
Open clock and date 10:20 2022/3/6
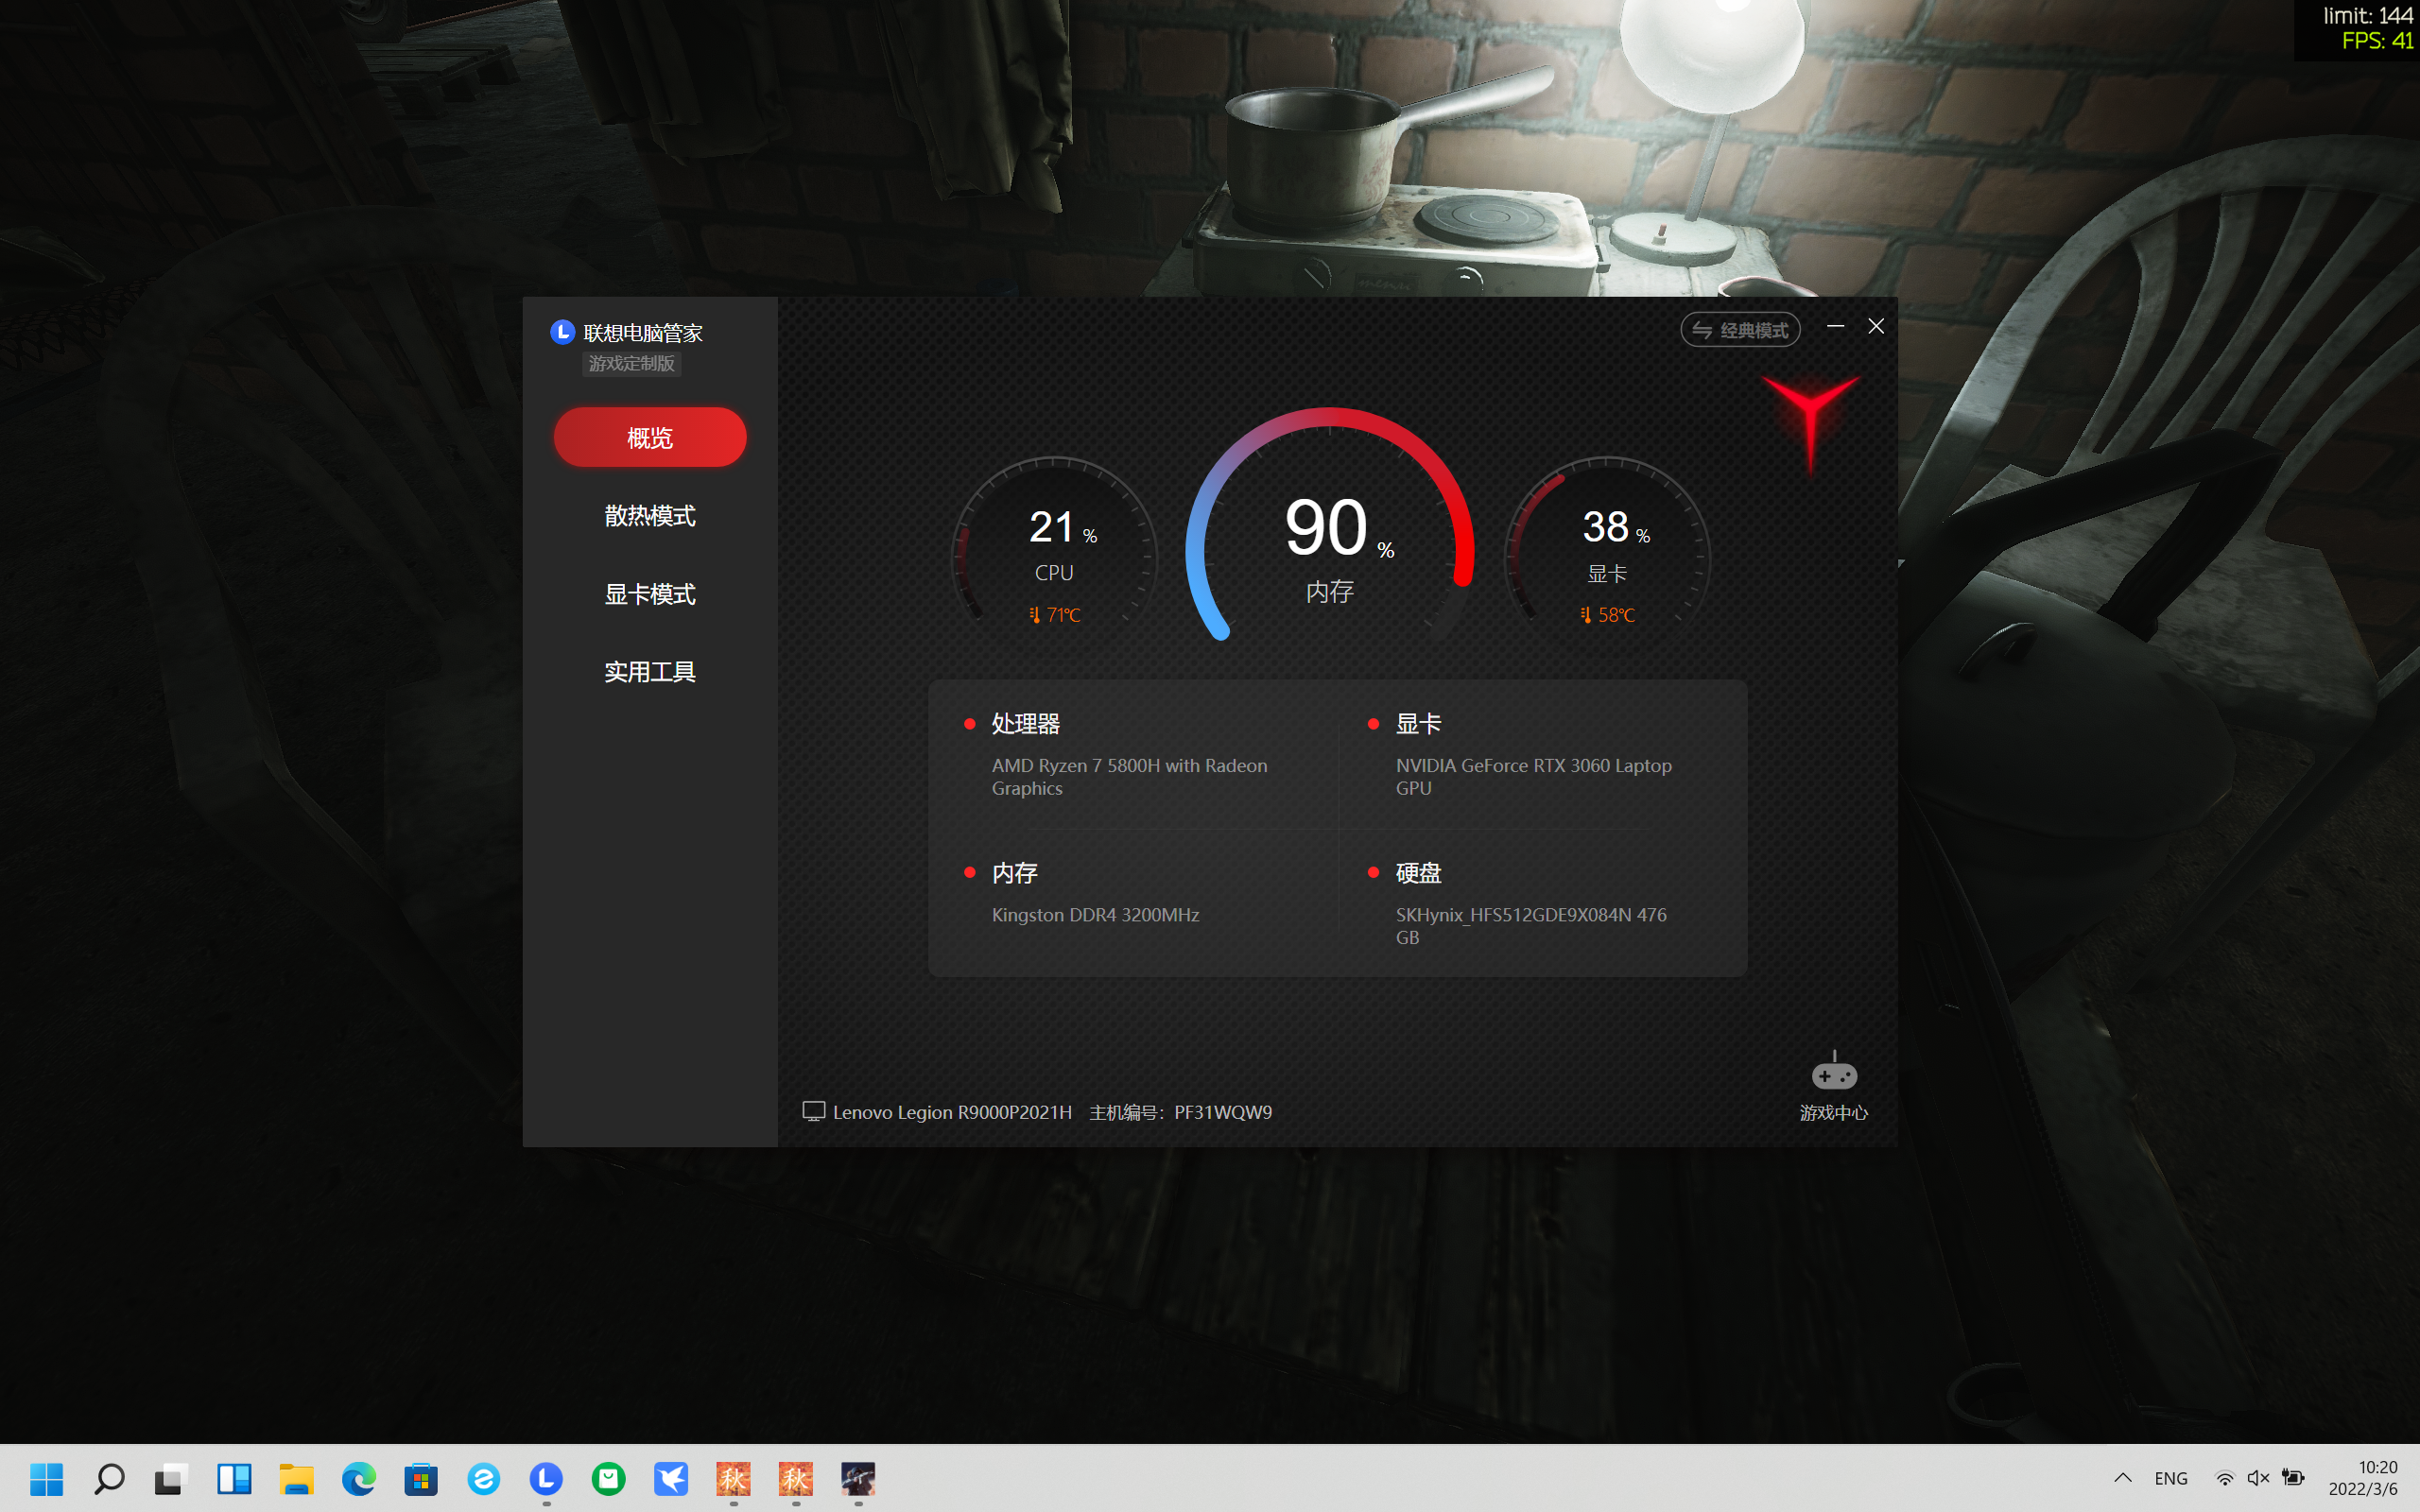(2363, 1478)
